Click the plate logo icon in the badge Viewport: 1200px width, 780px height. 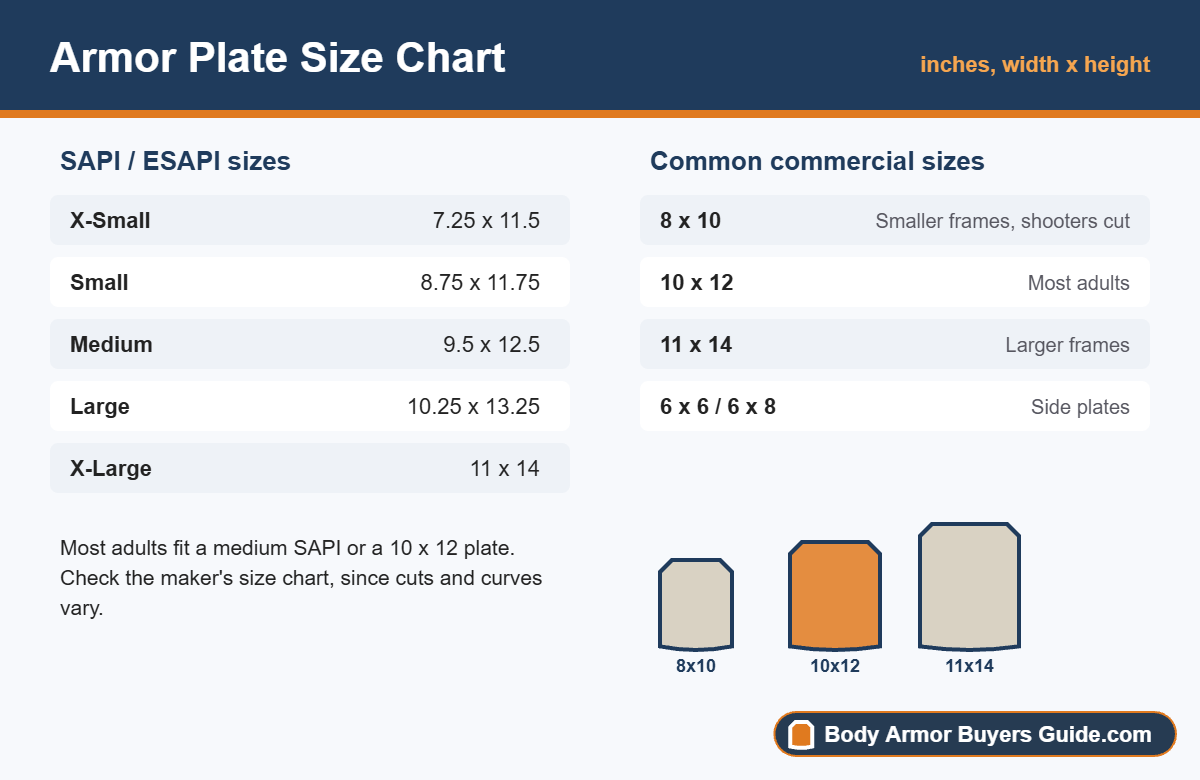(x=801, y=735)
